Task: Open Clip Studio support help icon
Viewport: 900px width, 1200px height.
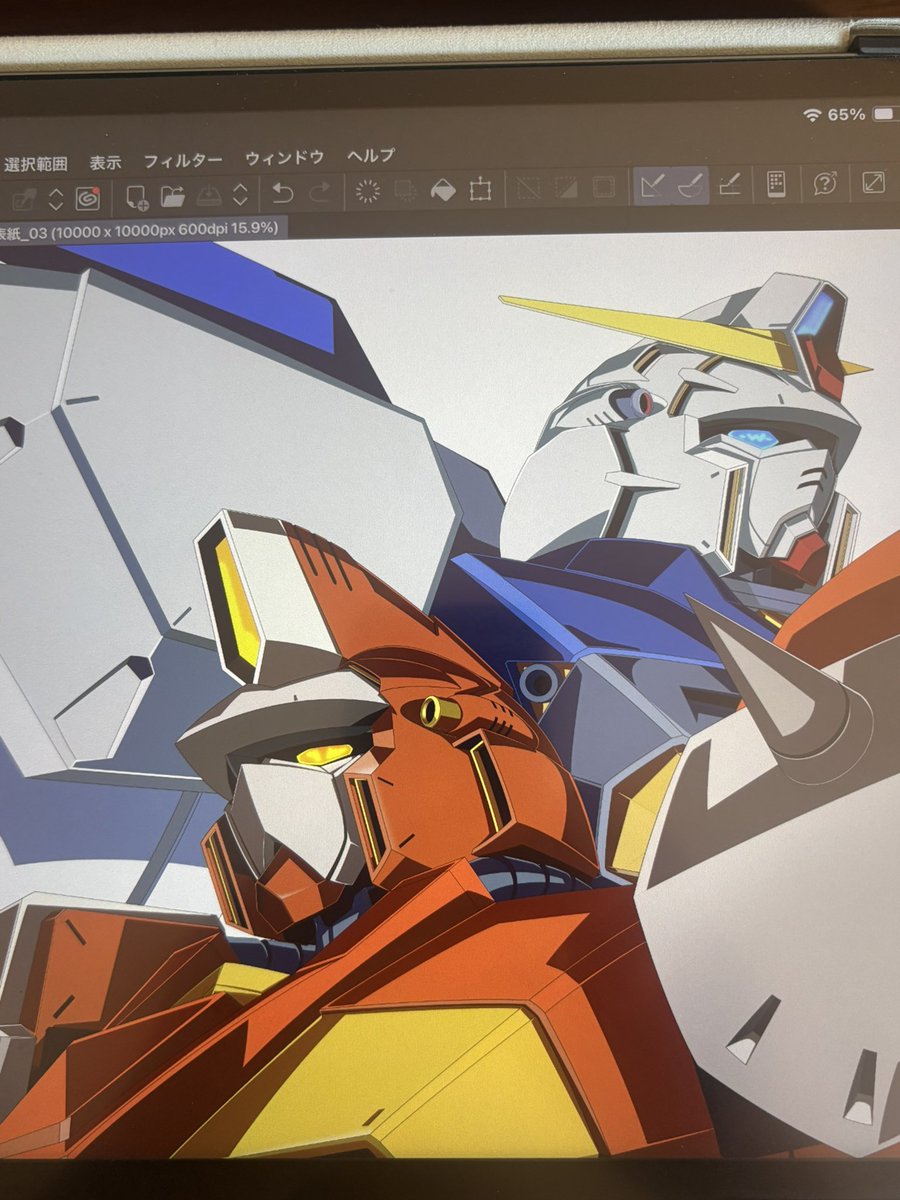Action: [824, 182]
